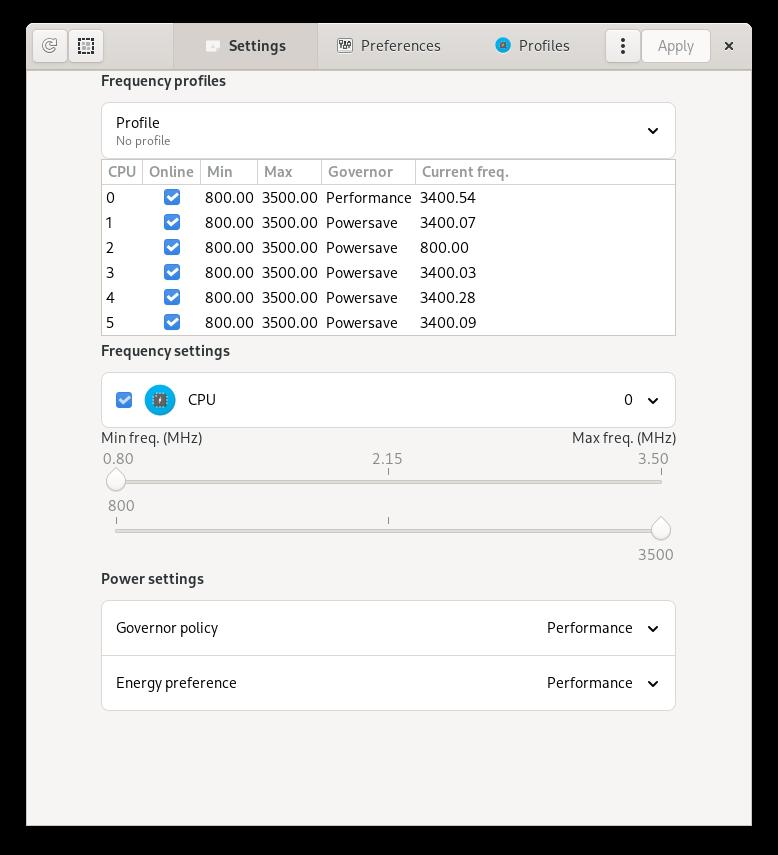The width and height of the screenshot is (778, 855).
Task: Click the Settings tab icon
Action: (x=212, y=46)
